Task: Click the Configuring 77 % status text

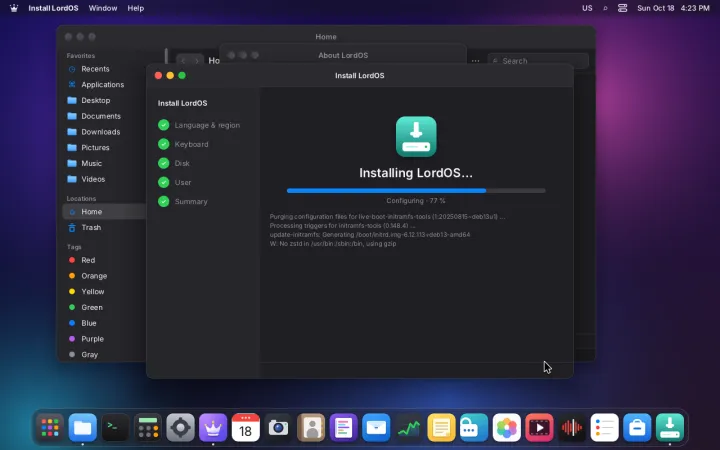Action: 416,201
